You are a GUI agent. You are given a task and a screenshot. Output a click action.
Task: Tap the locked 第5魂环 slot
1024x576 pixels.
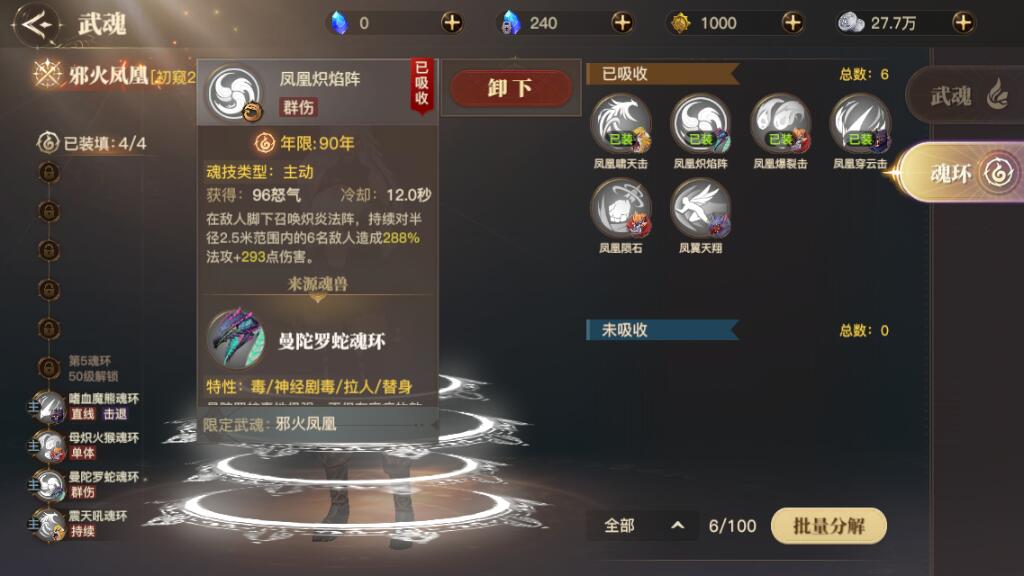(x=77, y=368)
